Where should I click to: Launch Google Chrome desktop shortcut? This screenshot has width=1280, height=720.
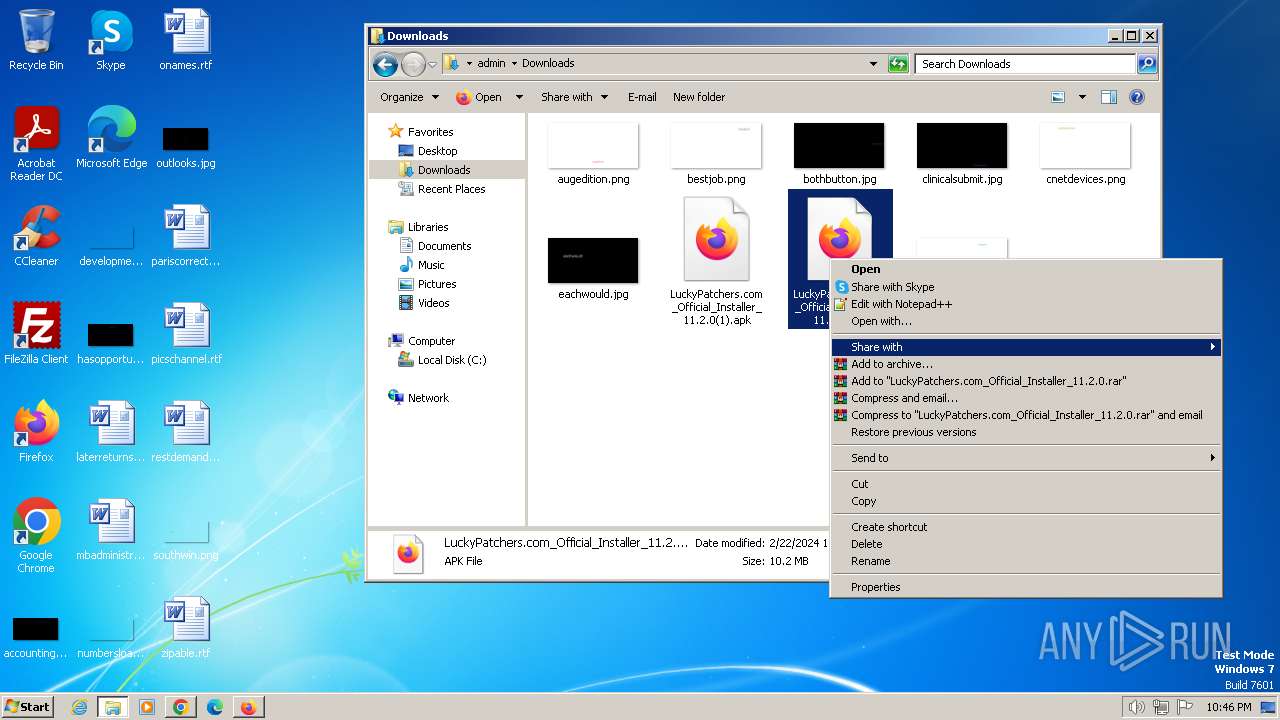pos(36,536)
